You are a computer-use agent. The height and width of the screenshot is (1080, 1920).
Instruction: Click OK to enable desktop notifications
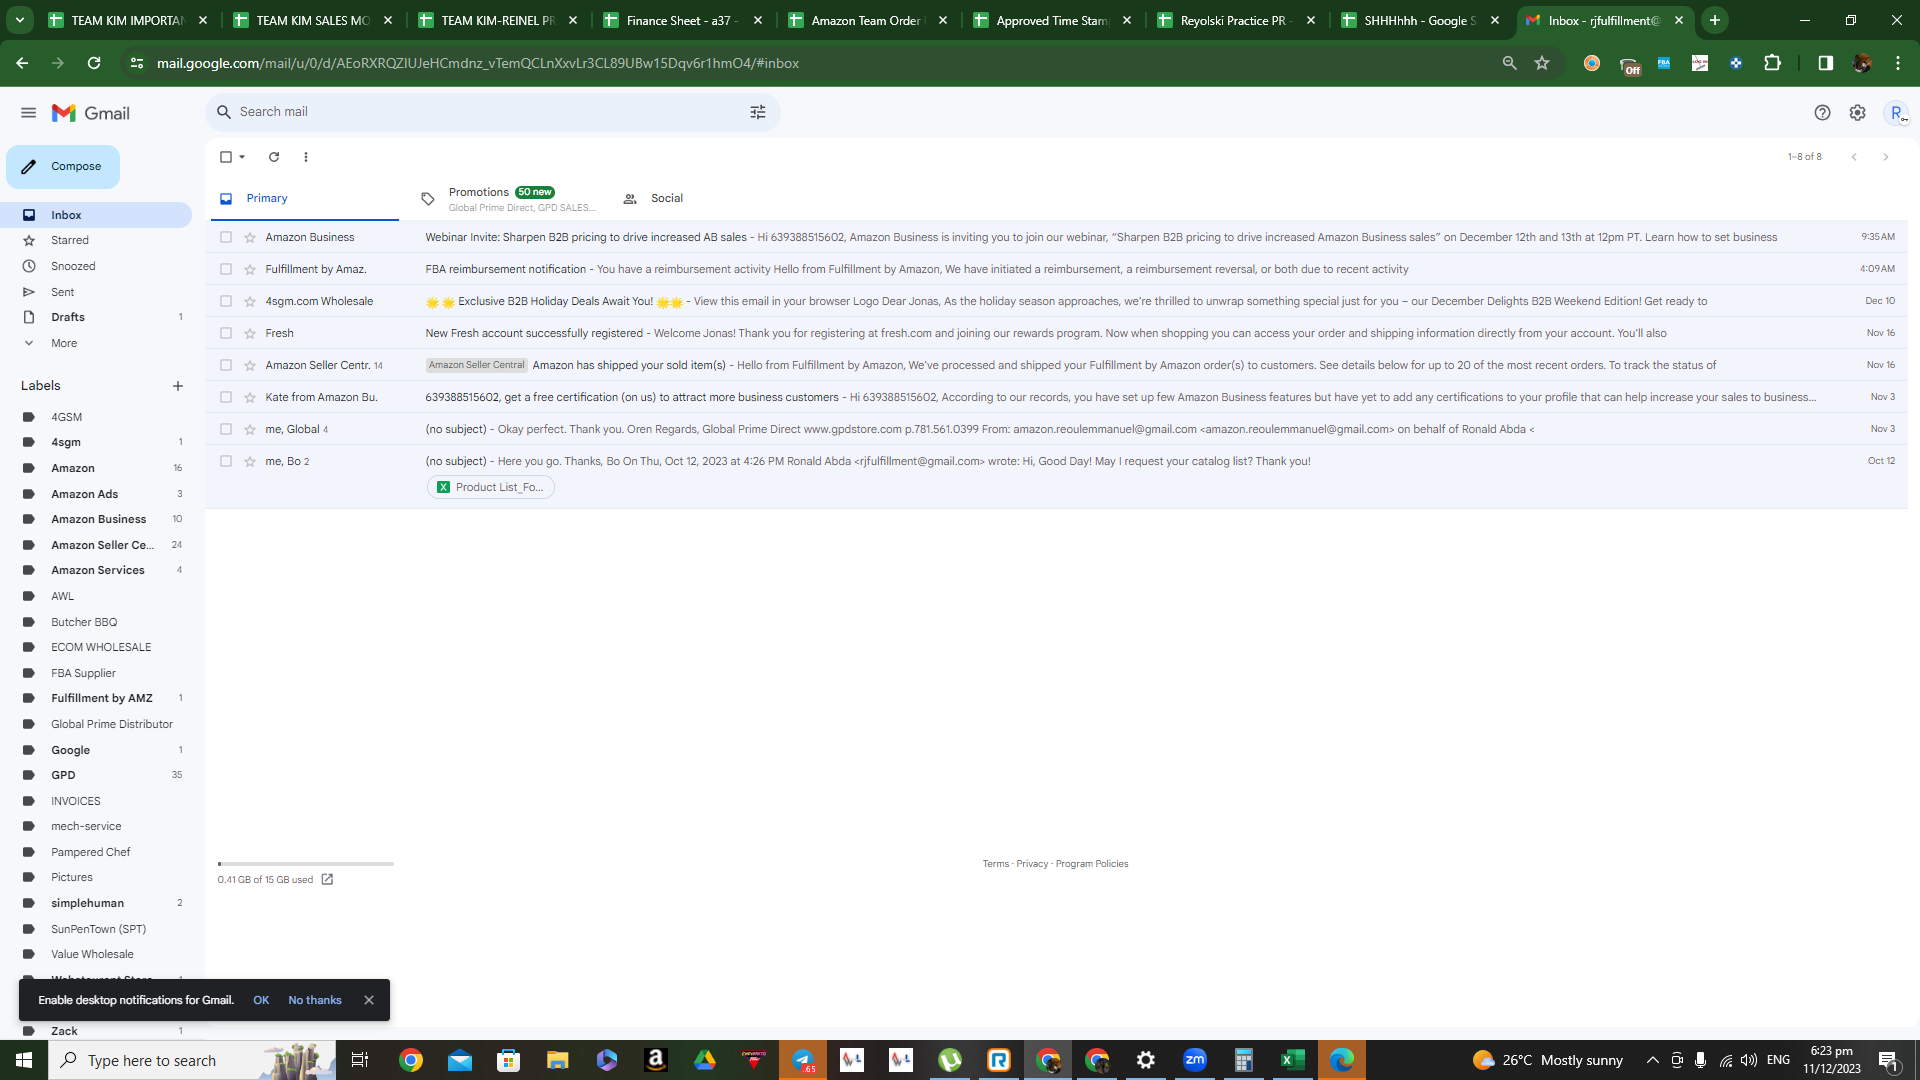tap(261, 1001)
